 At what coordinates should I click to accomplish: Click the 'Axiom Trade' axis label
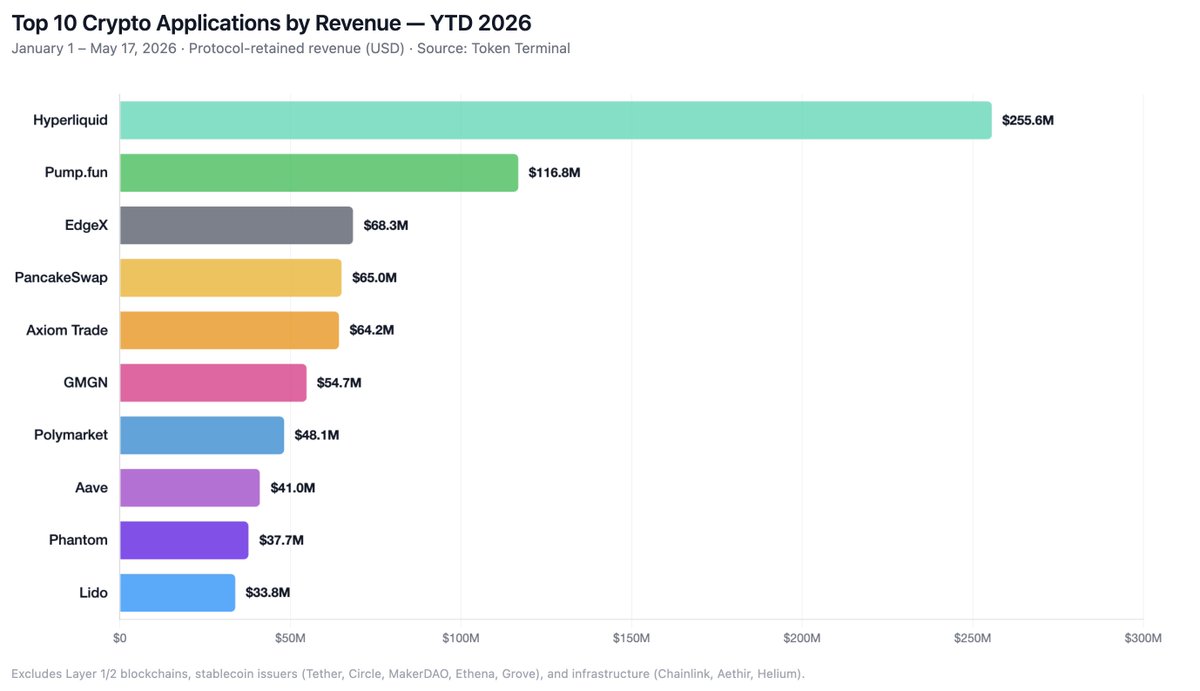coord(67,330)
